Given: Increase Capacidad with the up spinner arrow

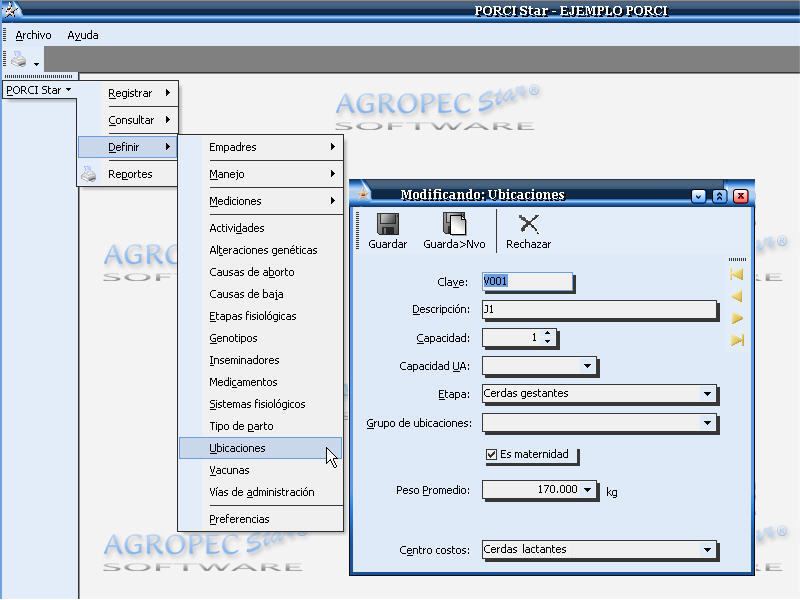Looking at the screenshot, I should coord(547,333).
